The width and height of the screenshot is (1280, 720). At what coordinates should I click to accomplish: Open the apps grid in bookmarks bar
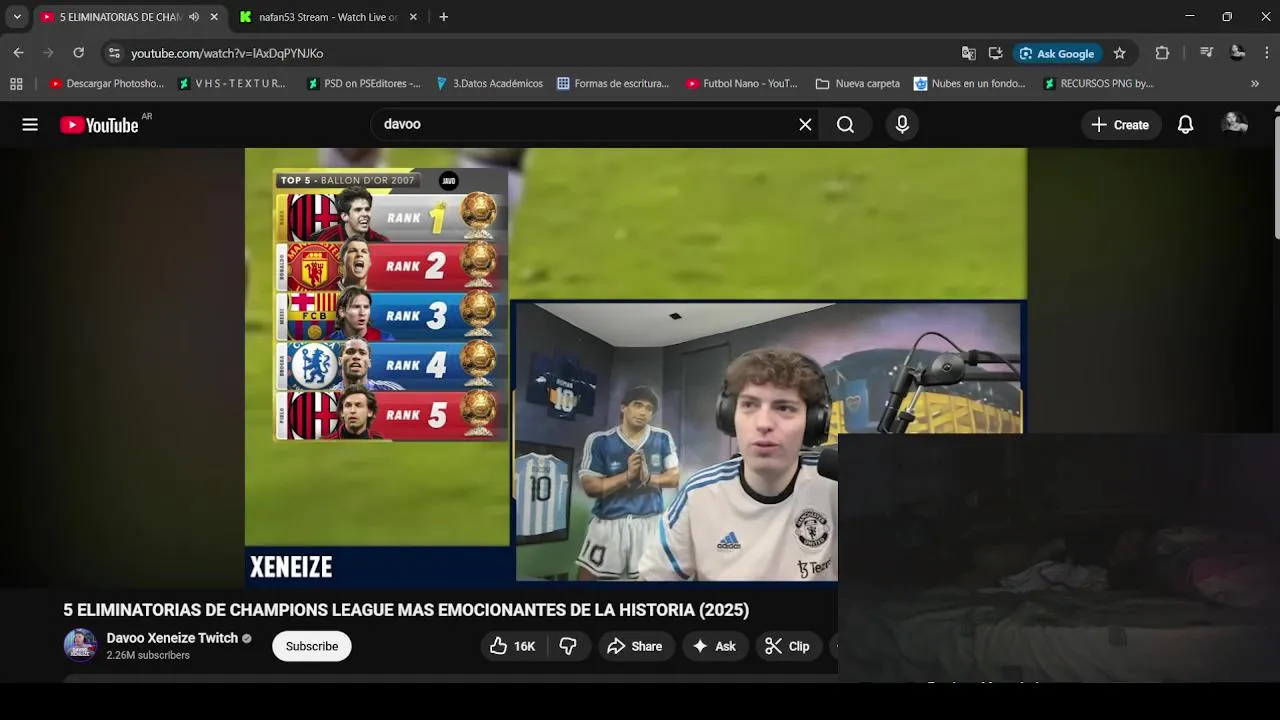(16, 84)
